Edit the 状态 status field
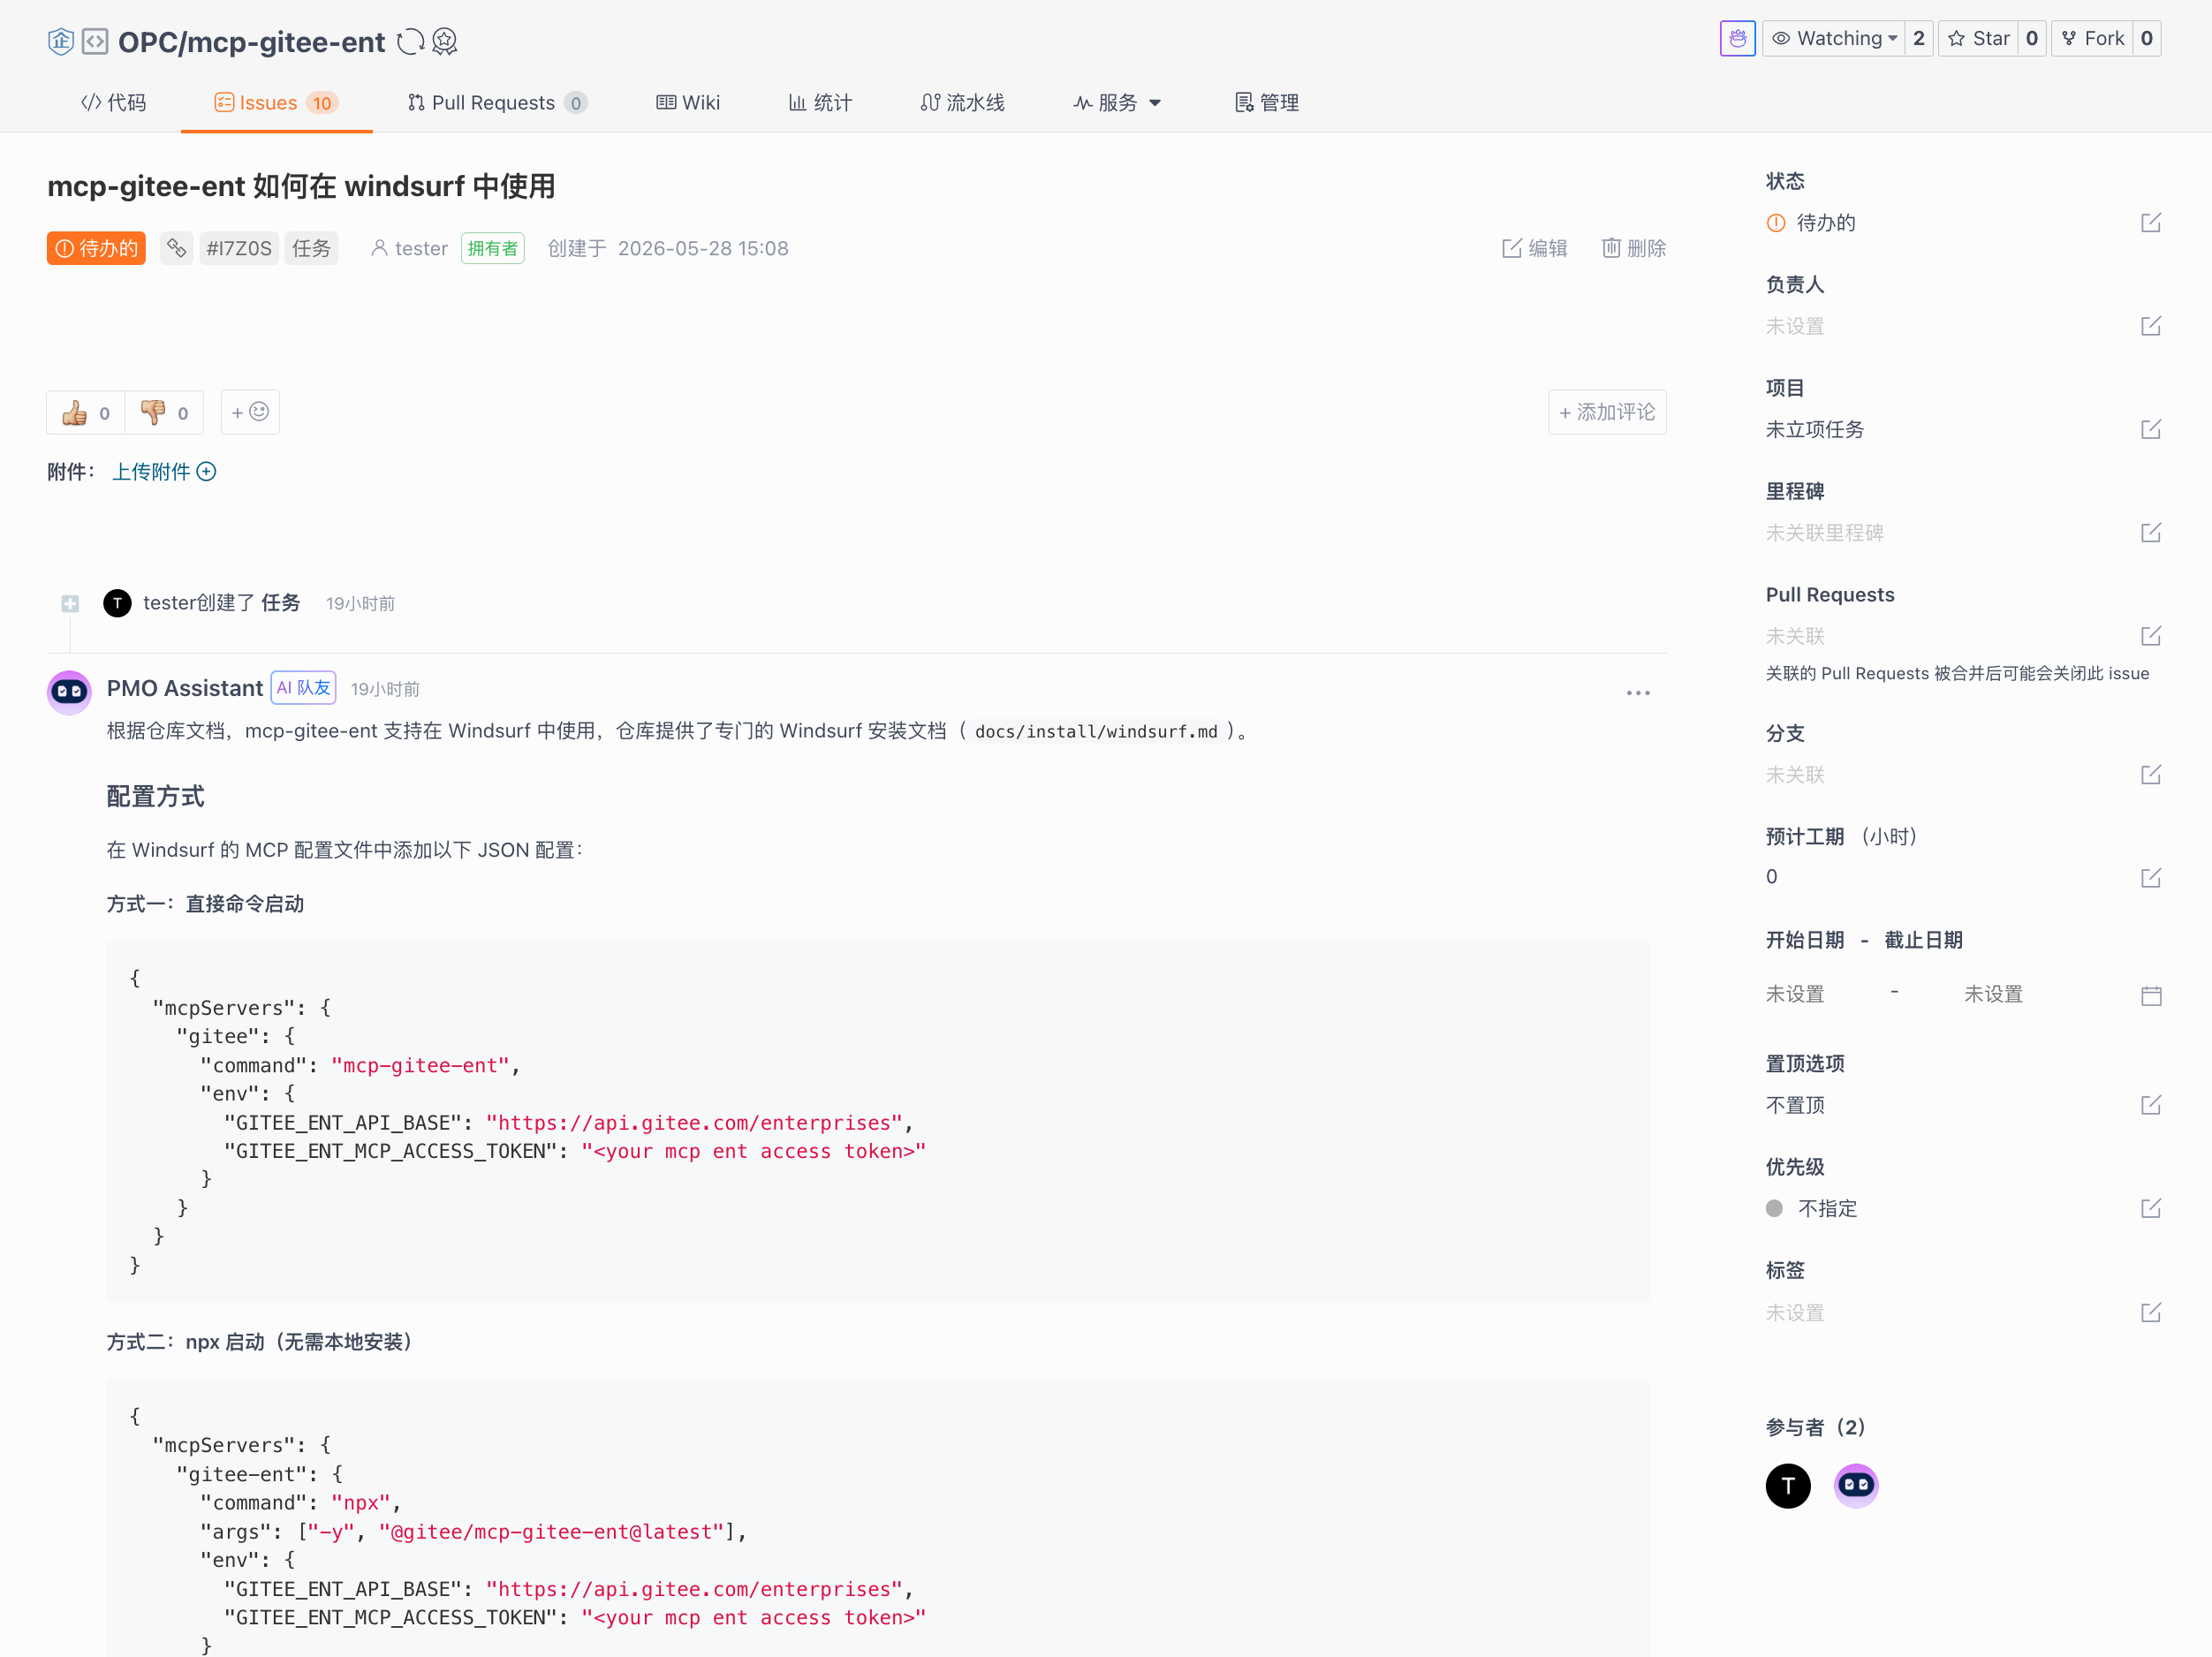Image resolution: width=2212 pixels, height=1657 pixels. tap(2151, 223)
